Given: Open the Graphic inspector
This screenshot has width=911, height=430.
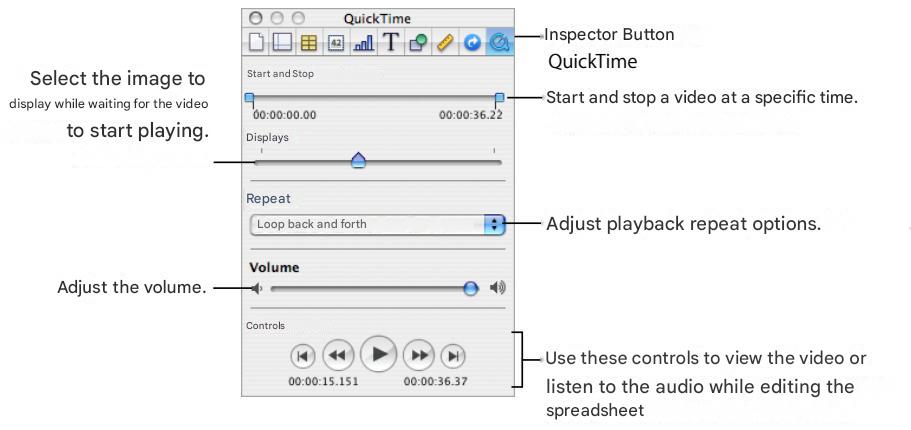Looking at the screenshot, I should point(418,42).
